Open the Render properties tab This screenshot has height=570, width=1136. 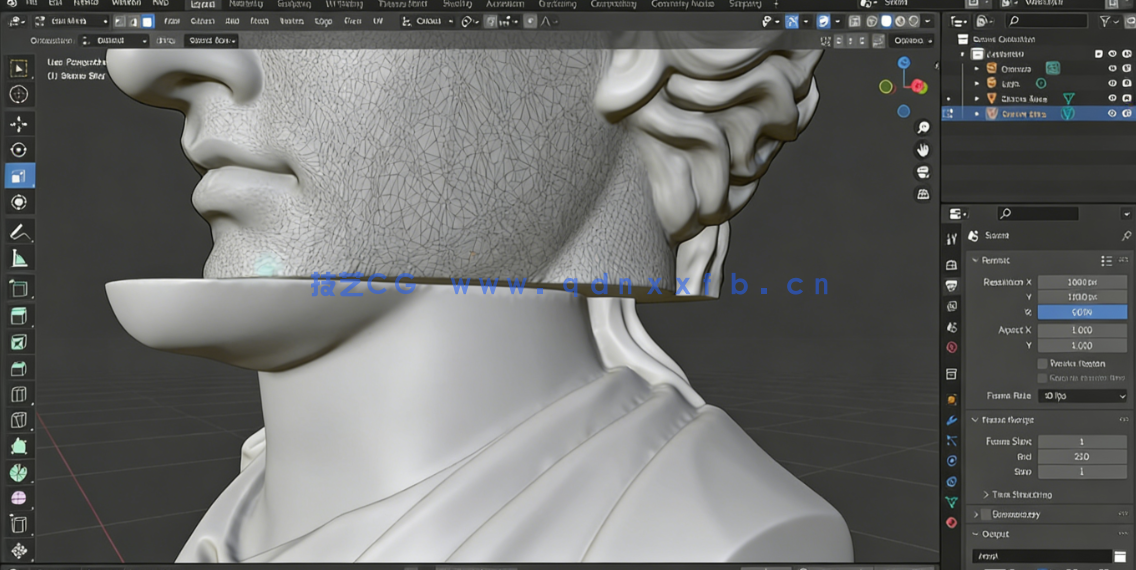click(x=952, y=265)
